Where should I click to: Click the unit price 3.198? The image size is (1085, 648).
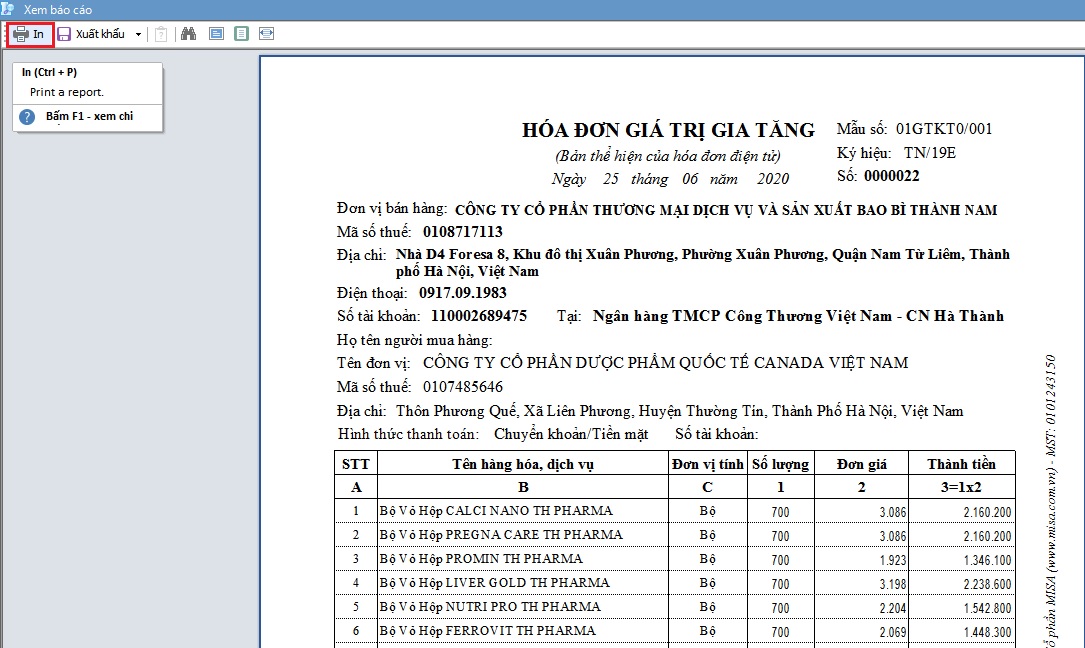893,584
